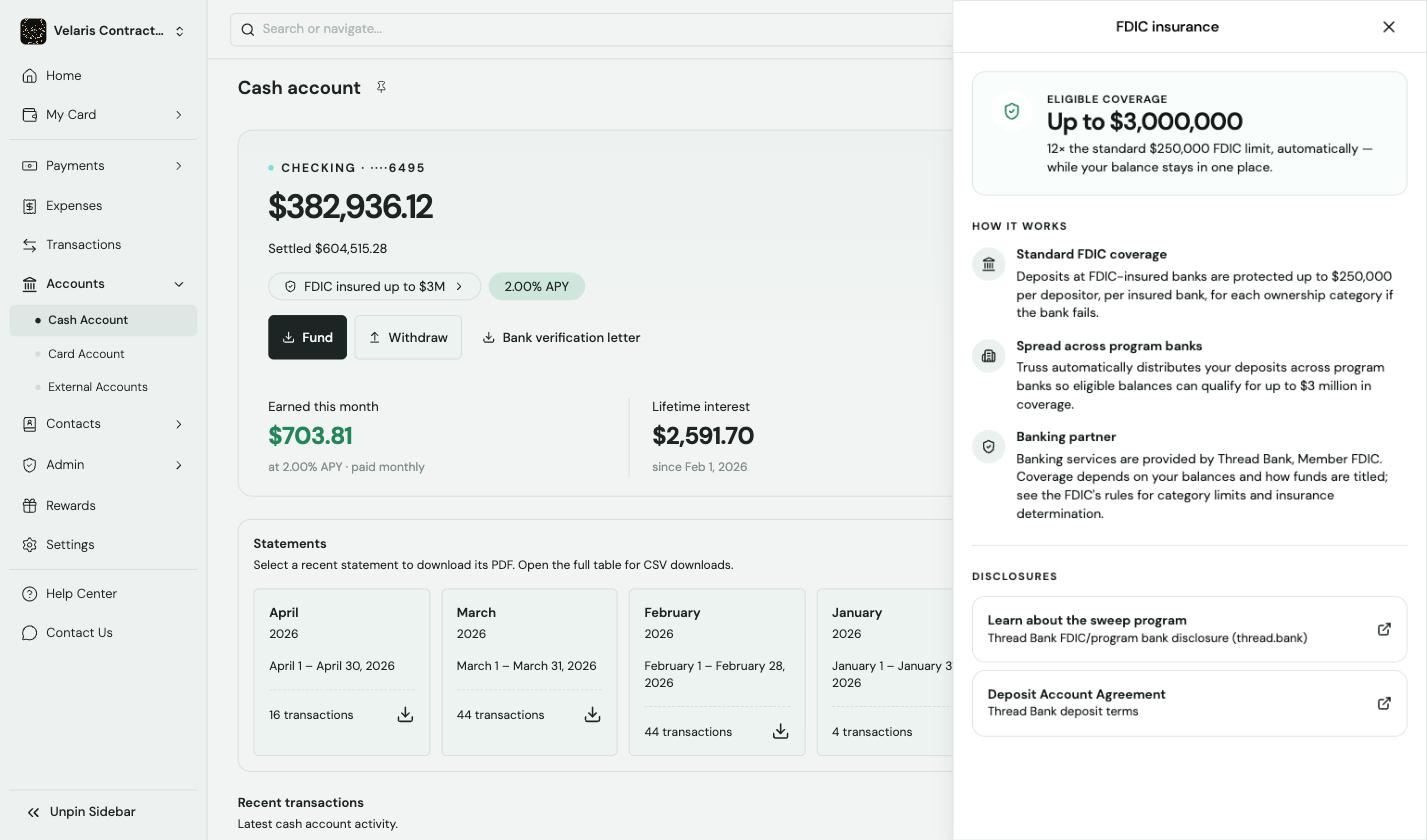
Task: Collapse the Accounts section
Action: (179, 284)
